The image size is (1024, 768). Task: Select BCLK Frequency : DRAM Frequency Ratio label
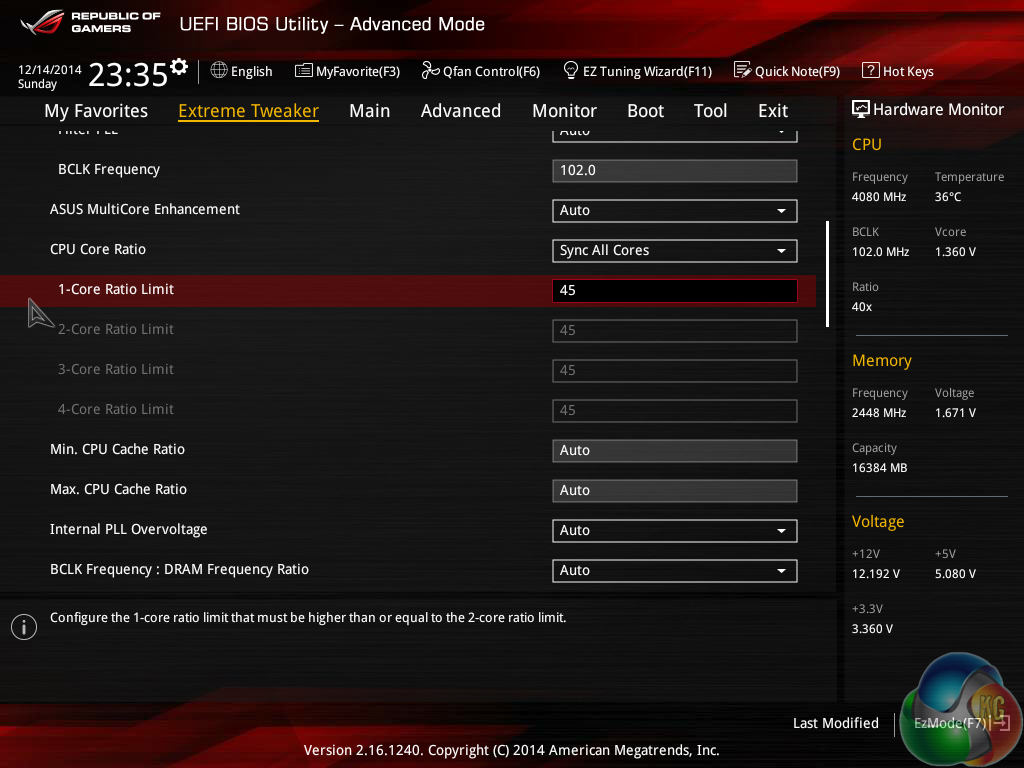coord(179,569)
